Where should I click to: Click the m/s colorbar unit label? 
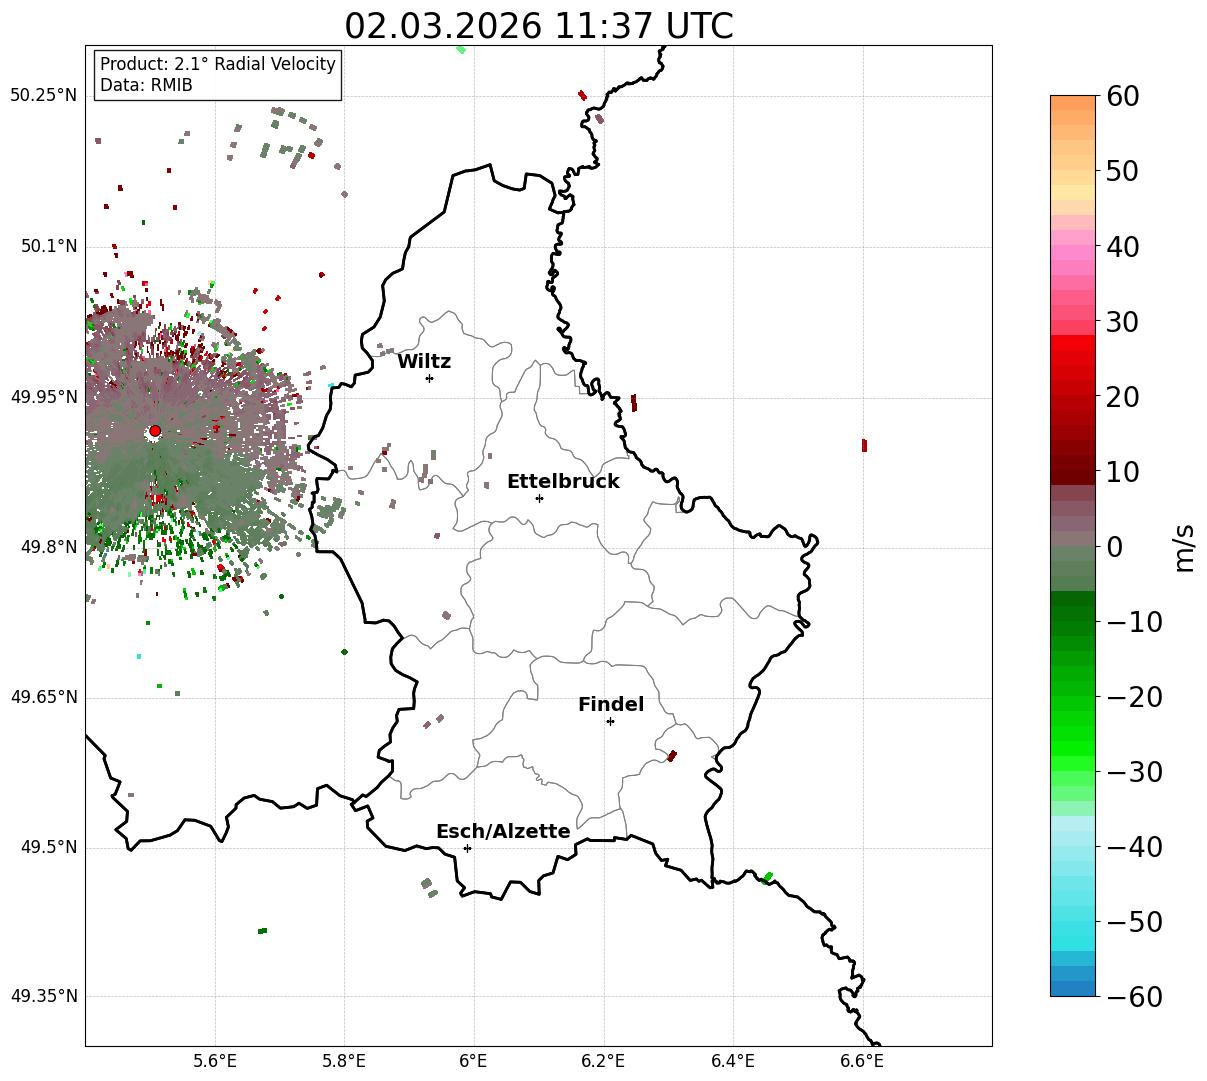[1184, 547]
